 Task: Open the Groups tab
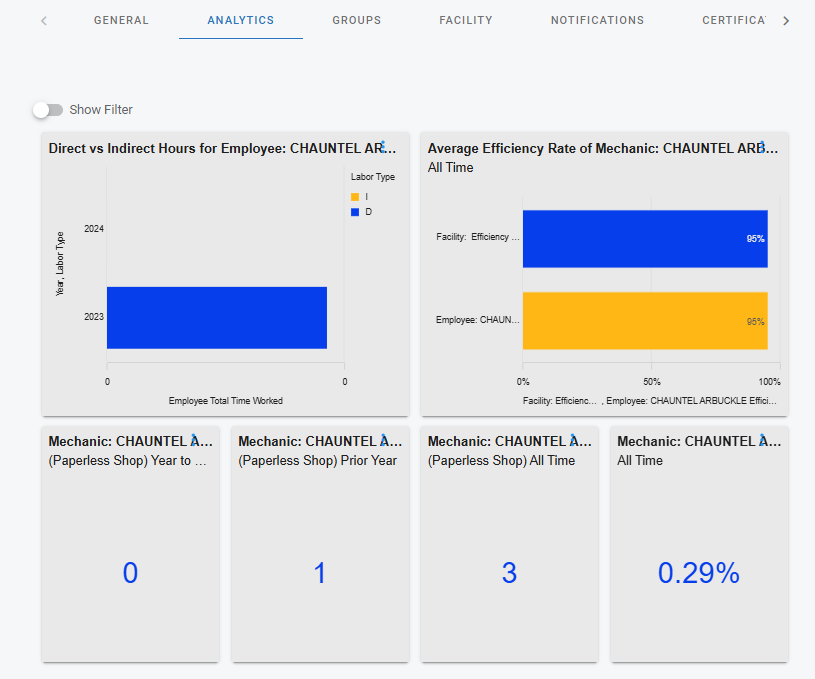click(356, 20)
